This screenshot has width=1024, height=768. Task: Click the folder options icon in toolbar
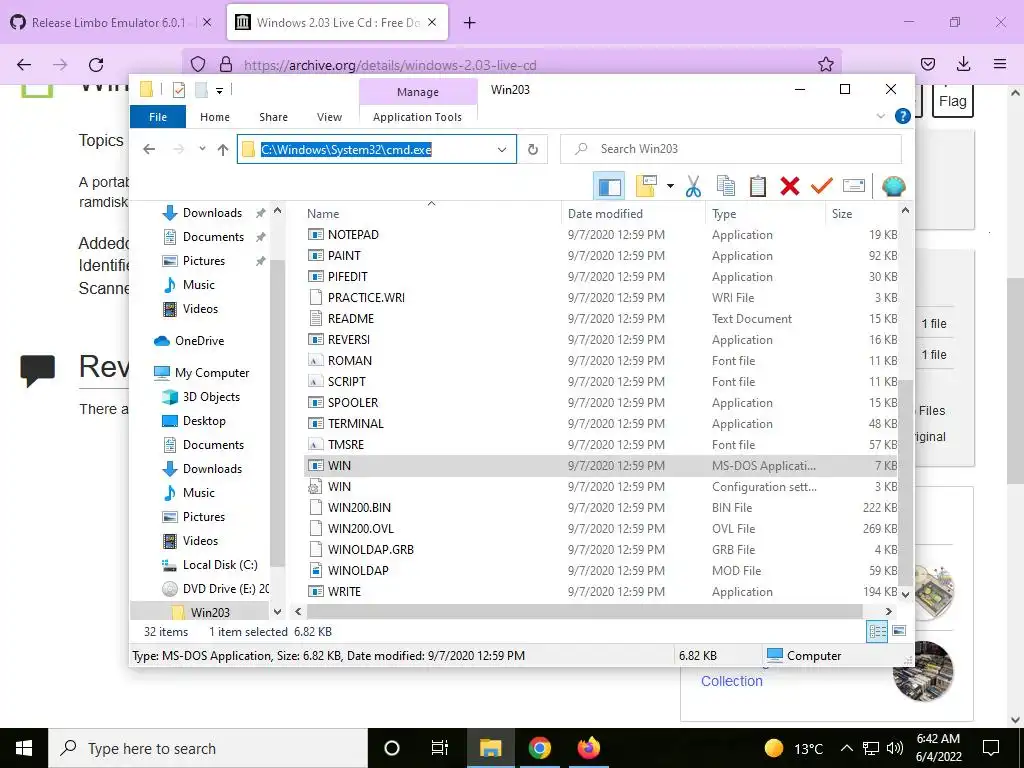click(x=646, y=187)
